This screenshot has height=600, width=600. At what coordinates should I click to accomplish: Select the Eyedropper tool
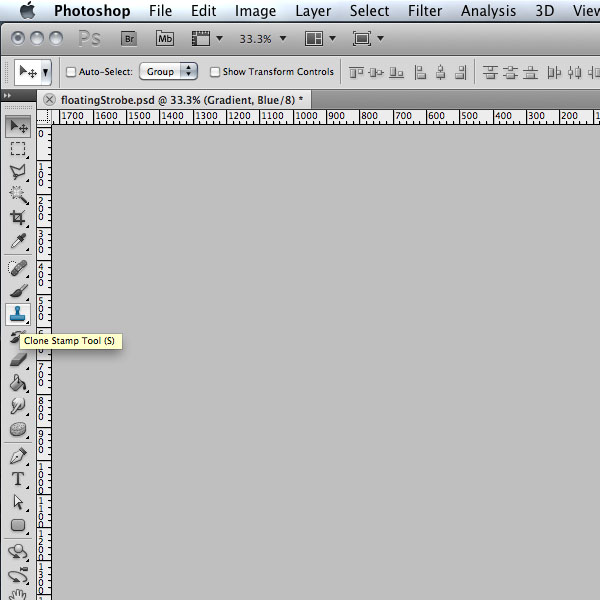(18, 241)
